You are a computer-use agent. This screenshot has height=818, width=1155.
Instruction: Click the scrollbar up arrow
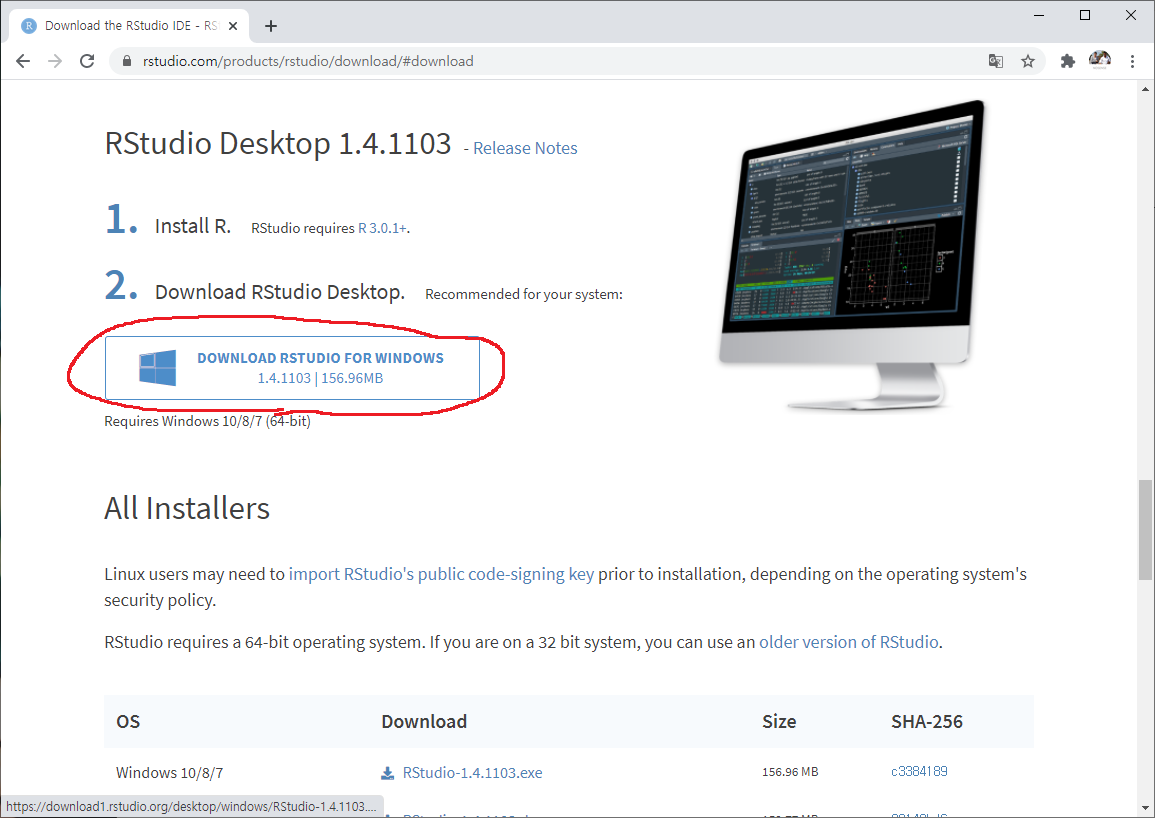click(1145, 88)
